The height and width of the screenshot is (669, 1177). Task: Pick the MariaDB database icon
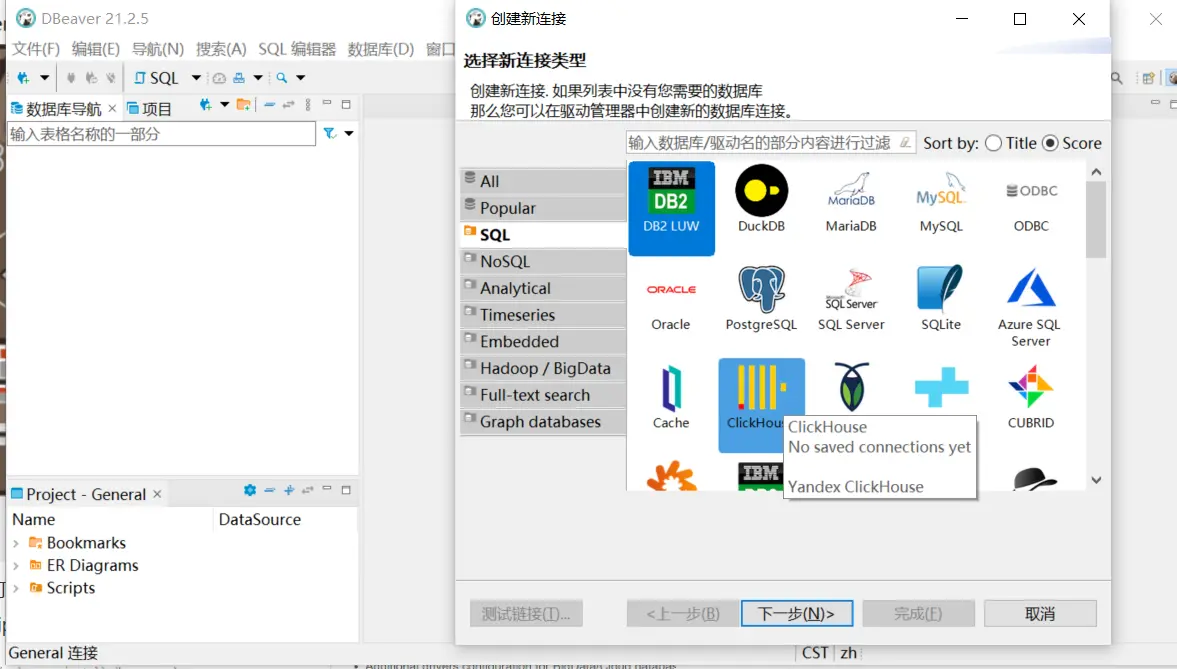(850, 199)
